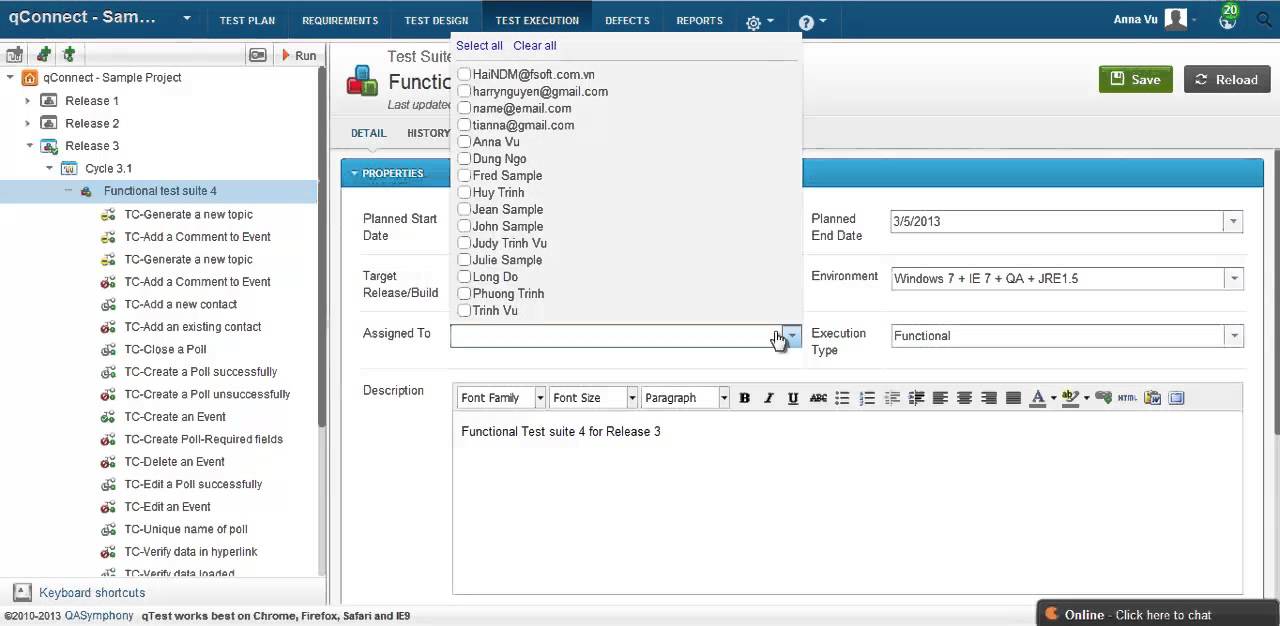This screenshot has width=1280, height=626.
Task: Click the add test cycle toolbar icon
Action: (x=14, y=55)
